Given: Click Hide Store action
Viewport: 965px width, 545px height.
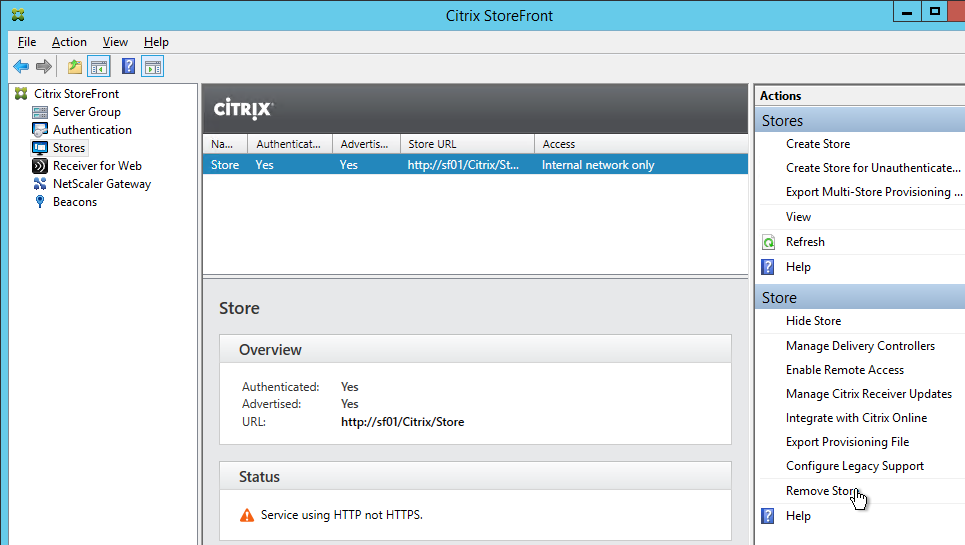Looking at the screenshot, I should click(813, 321).
